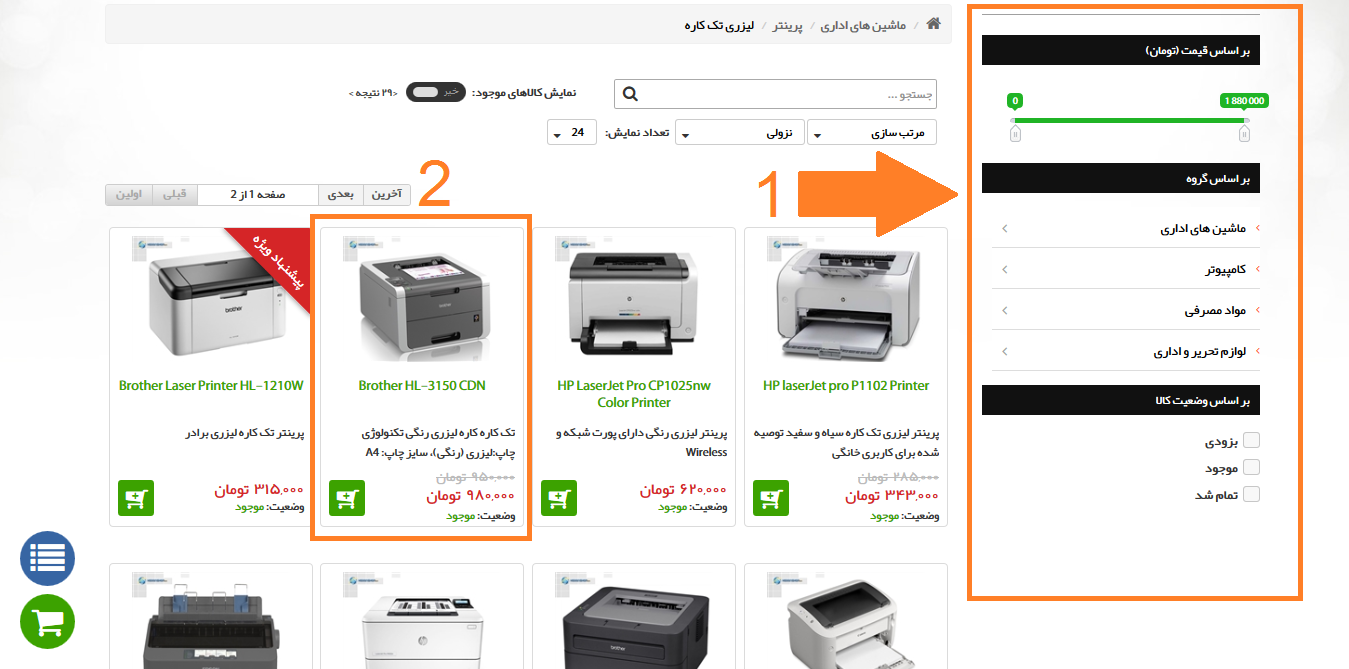Open the green floating shopping cart icon
This screenshot has height=669, width=1349.
click(x=48, y=622)
